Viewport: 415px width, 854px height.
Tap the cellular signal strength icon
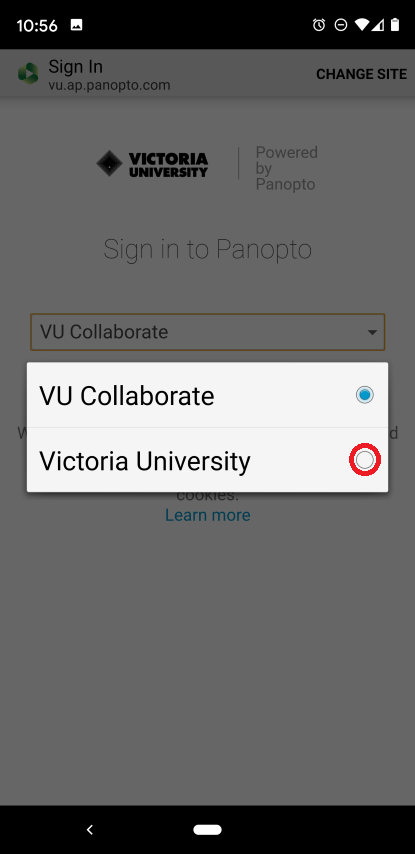click(377, 25)
